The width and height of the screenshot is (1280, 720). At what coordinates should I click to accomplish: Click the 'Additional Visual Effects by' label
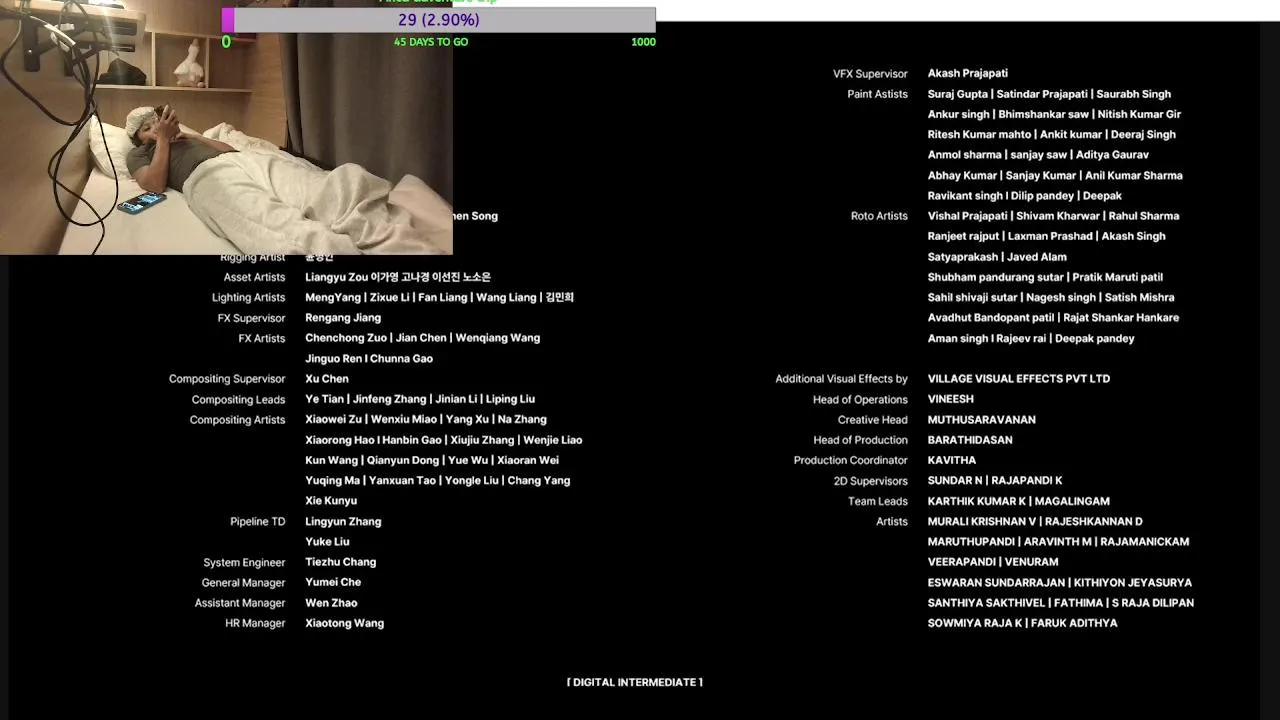click(x=841, y=379)
